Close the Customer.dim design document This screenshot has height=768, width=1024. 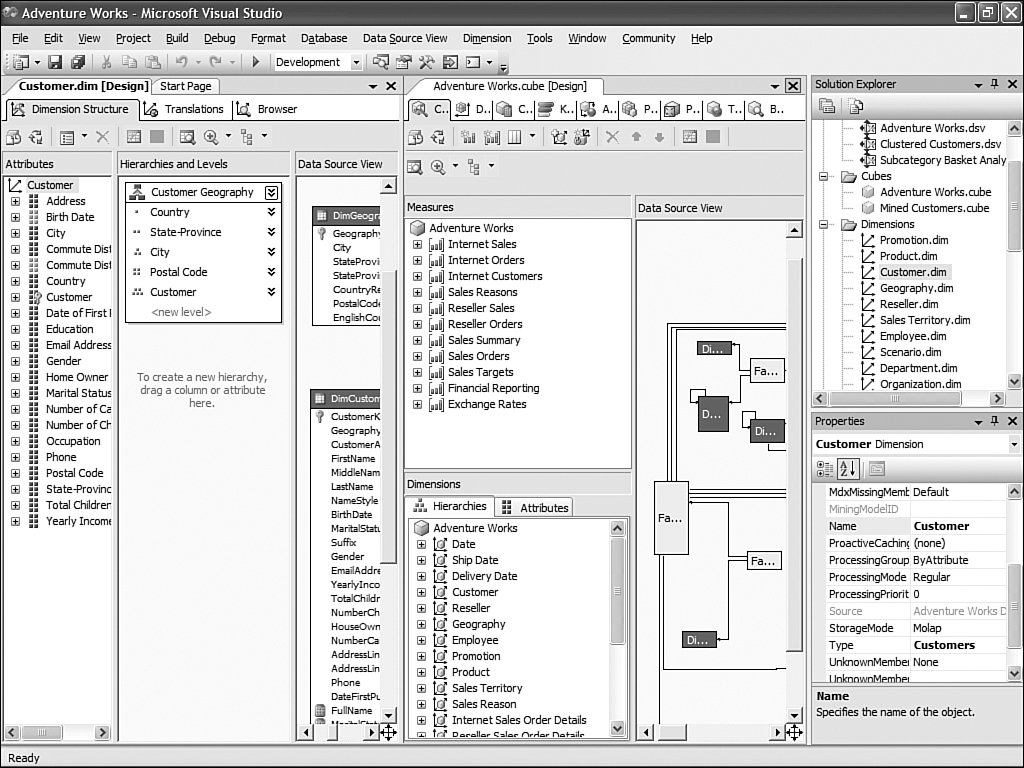391,86
